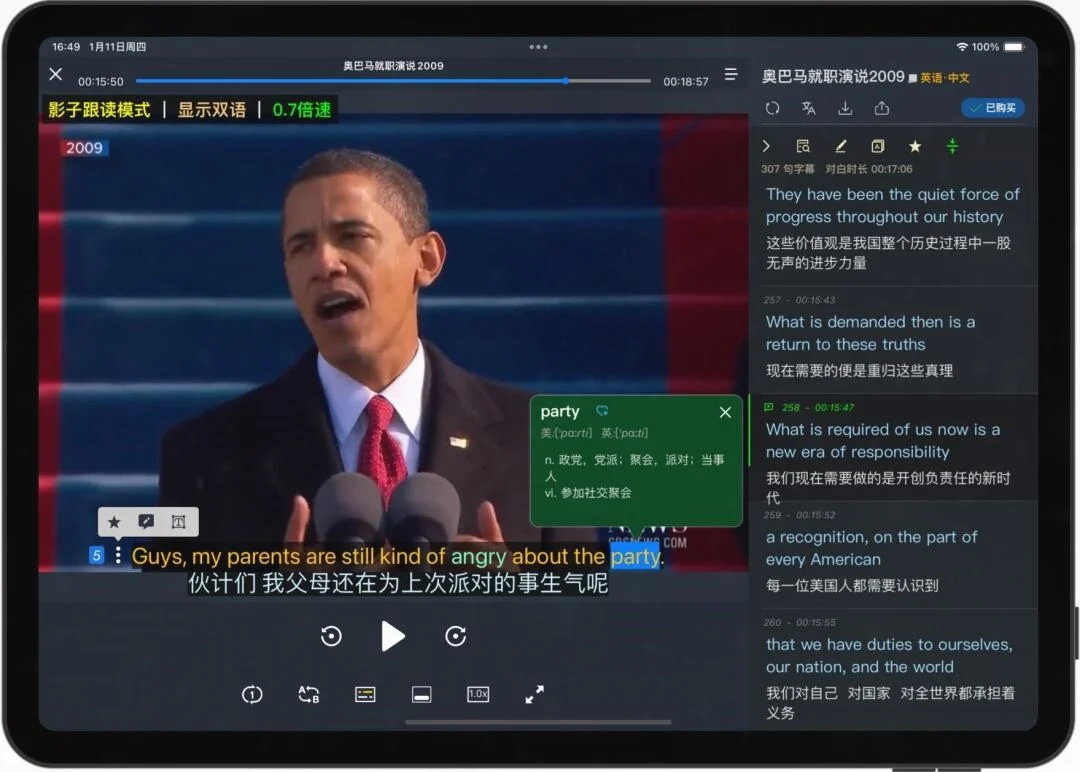Click the translate language icon
This screenshot has height=772, width=1080.
coord(809,108)
